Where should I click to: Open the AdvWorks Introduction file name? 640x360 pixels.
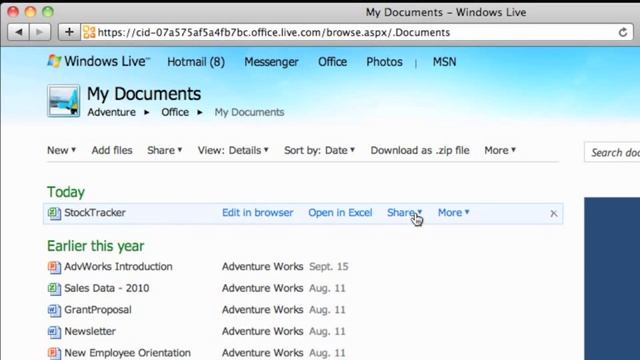tap(118, 267)
